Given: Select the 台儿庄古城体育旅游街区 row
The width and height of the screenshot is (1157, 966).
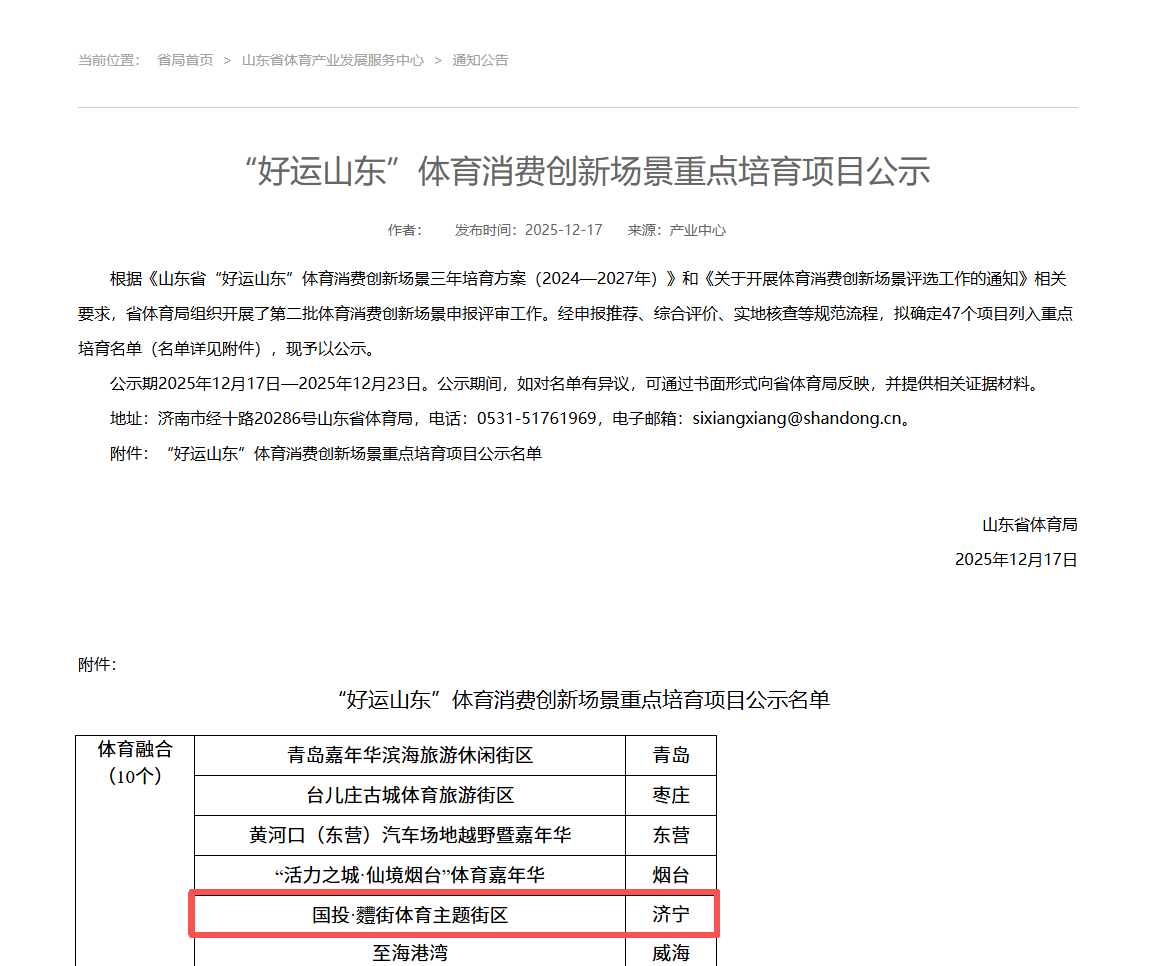Looking at the screenshot, I should (x=410, y=796).
